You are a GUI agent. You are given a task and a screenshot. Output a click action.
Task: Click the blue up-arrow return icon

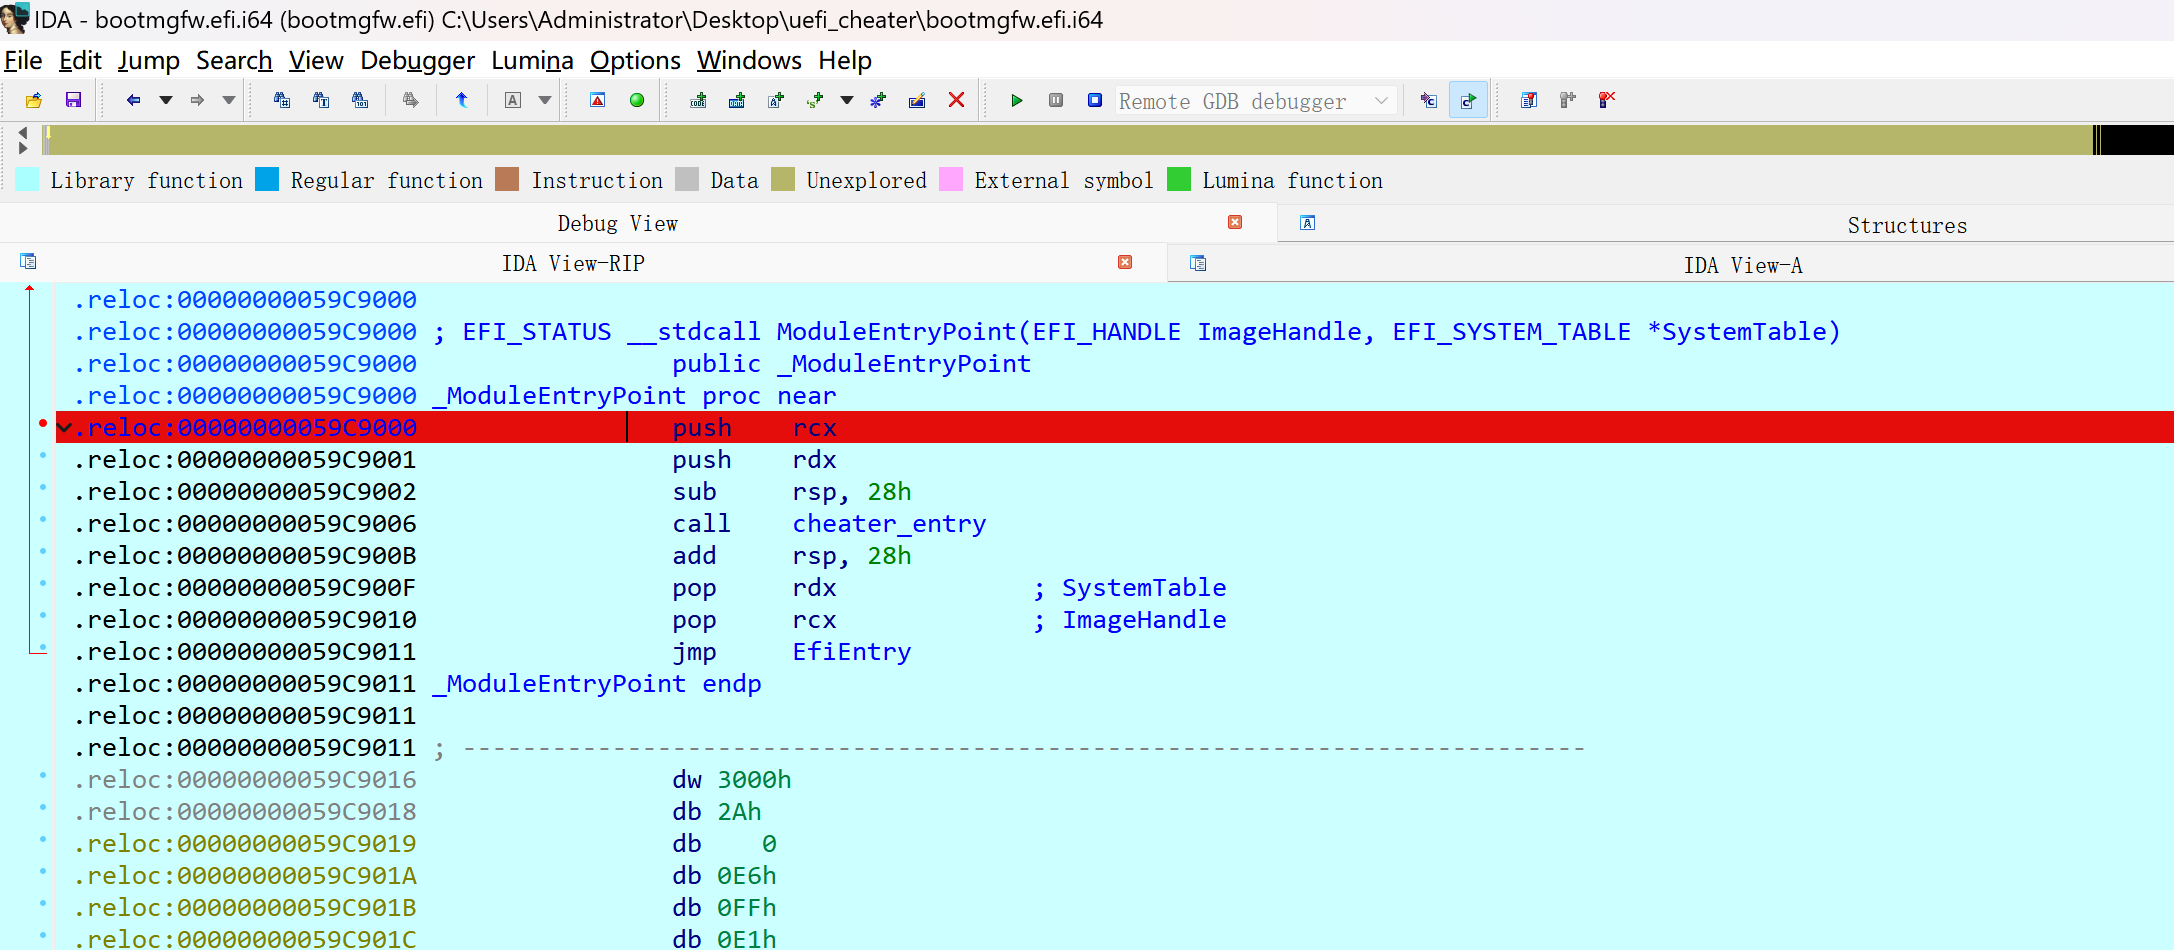[x=461, y=100]
